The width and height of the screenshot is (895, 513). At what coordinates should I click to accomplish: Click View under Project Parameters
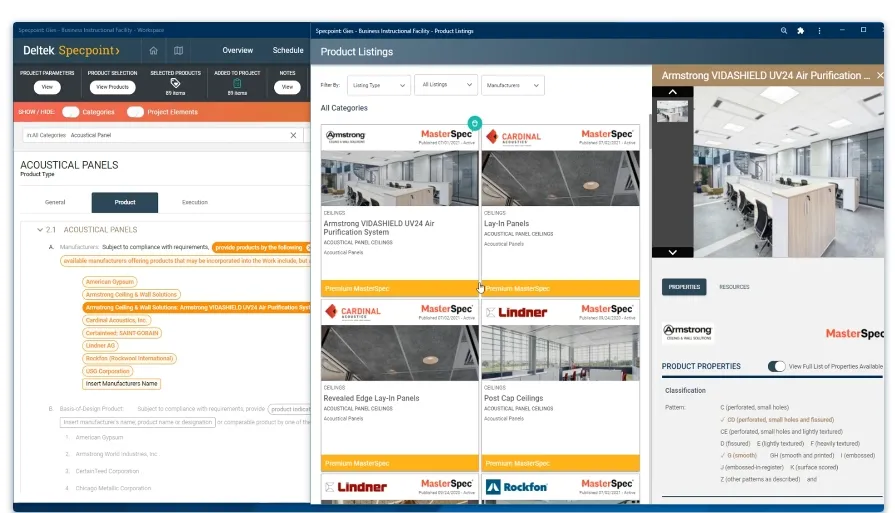click(x=47, y=87)
